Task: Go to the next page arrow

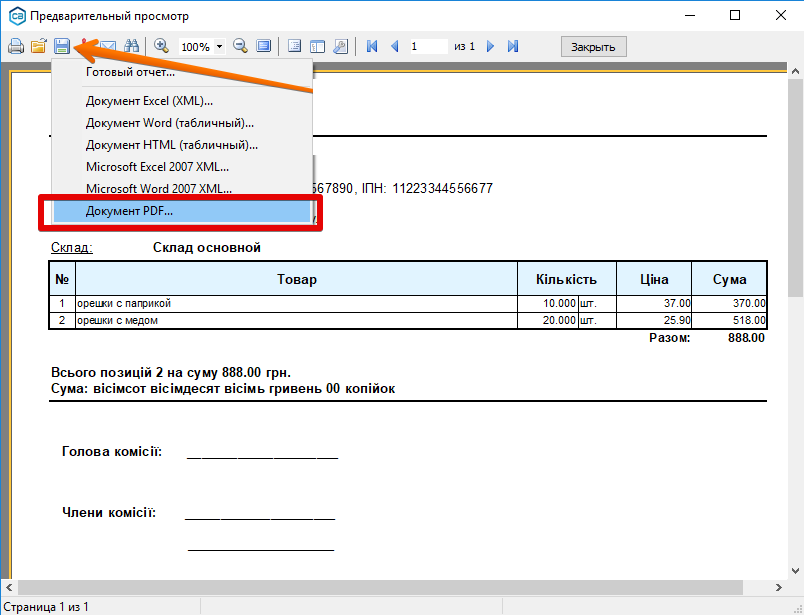Action: 490,46
